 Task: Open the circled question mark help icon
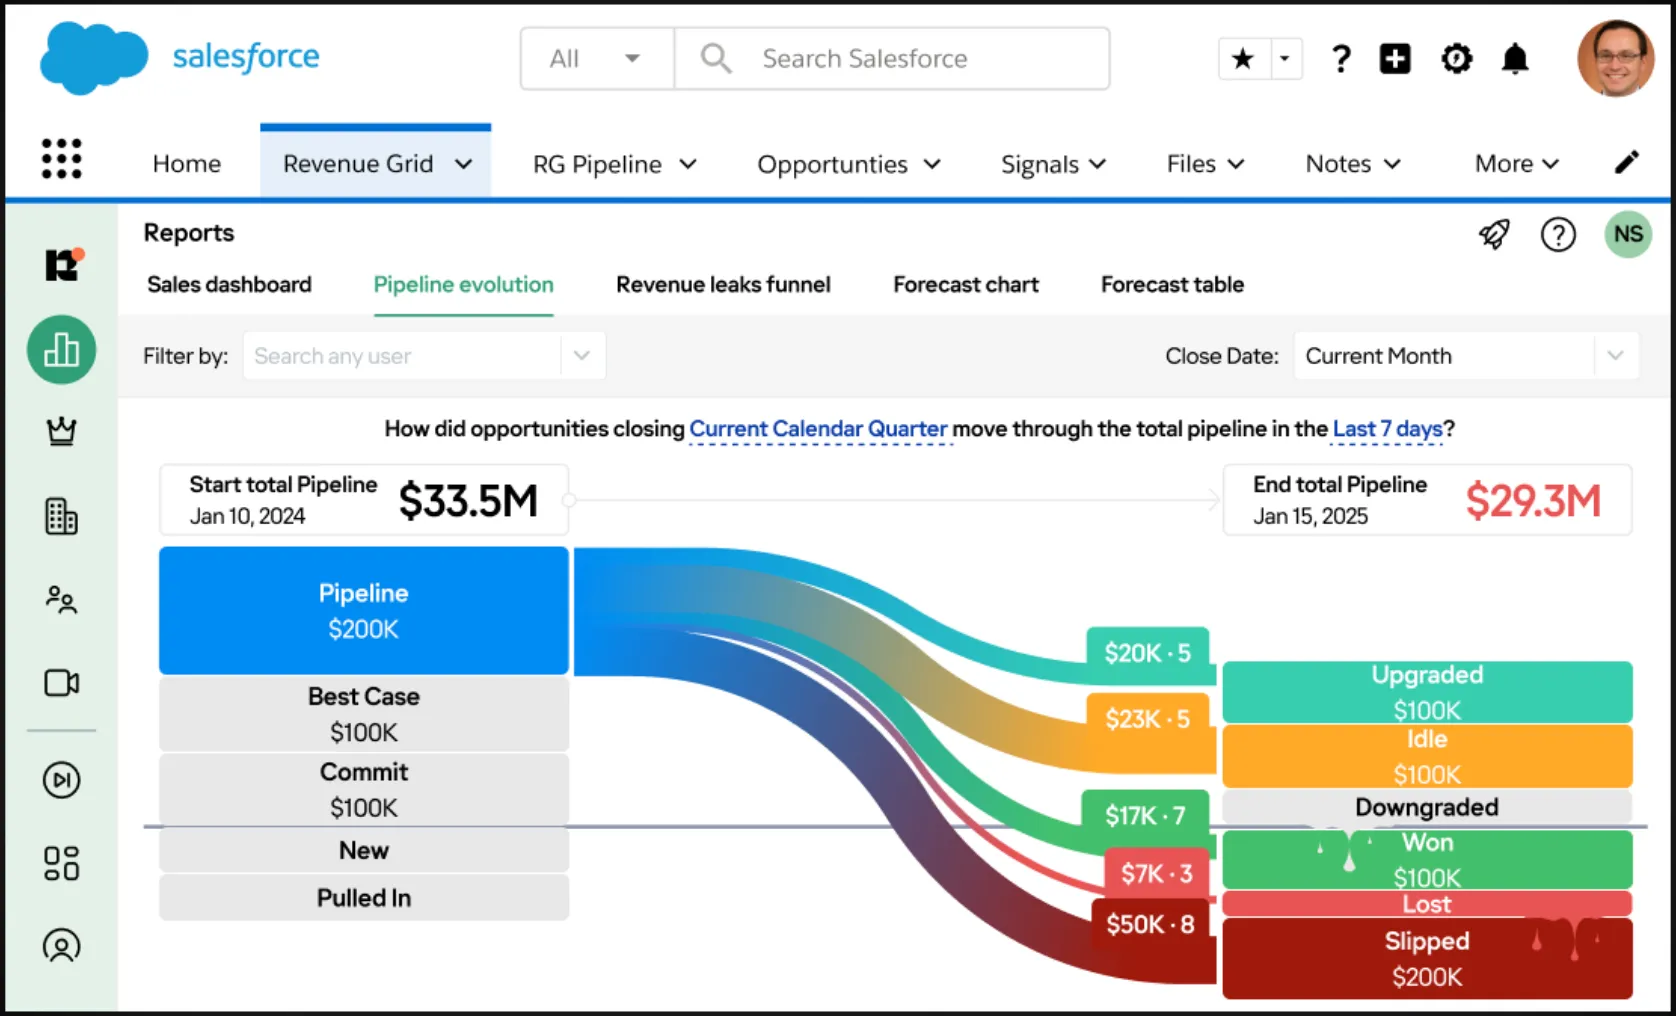[x=1557, y=234]
